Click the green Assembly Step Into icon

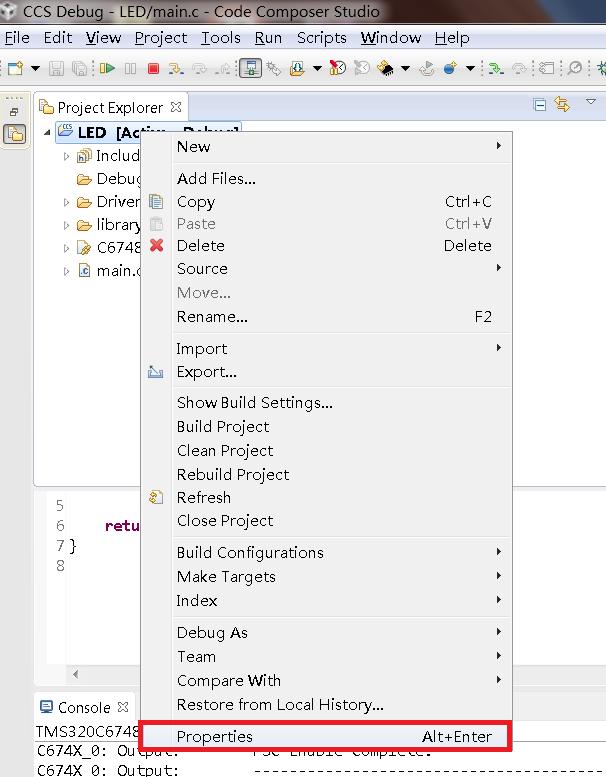pos(496,68)
